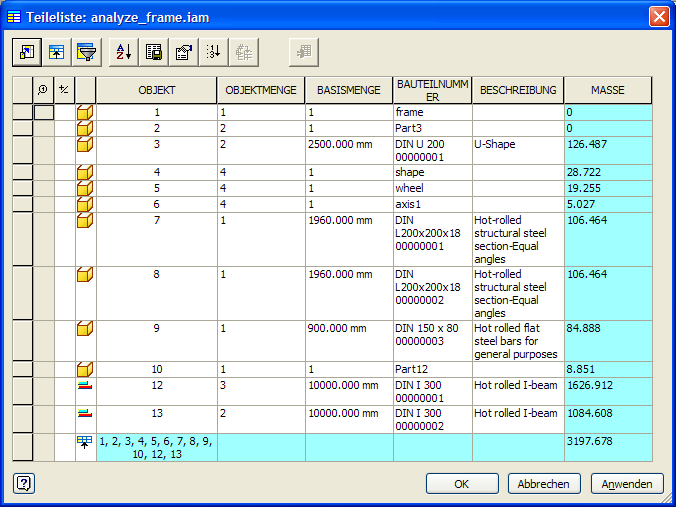The width and height of the screenshot is (676, 507).
Task: Click the 'Hot rolled flat steel bars' description
Action: (518, 341)
